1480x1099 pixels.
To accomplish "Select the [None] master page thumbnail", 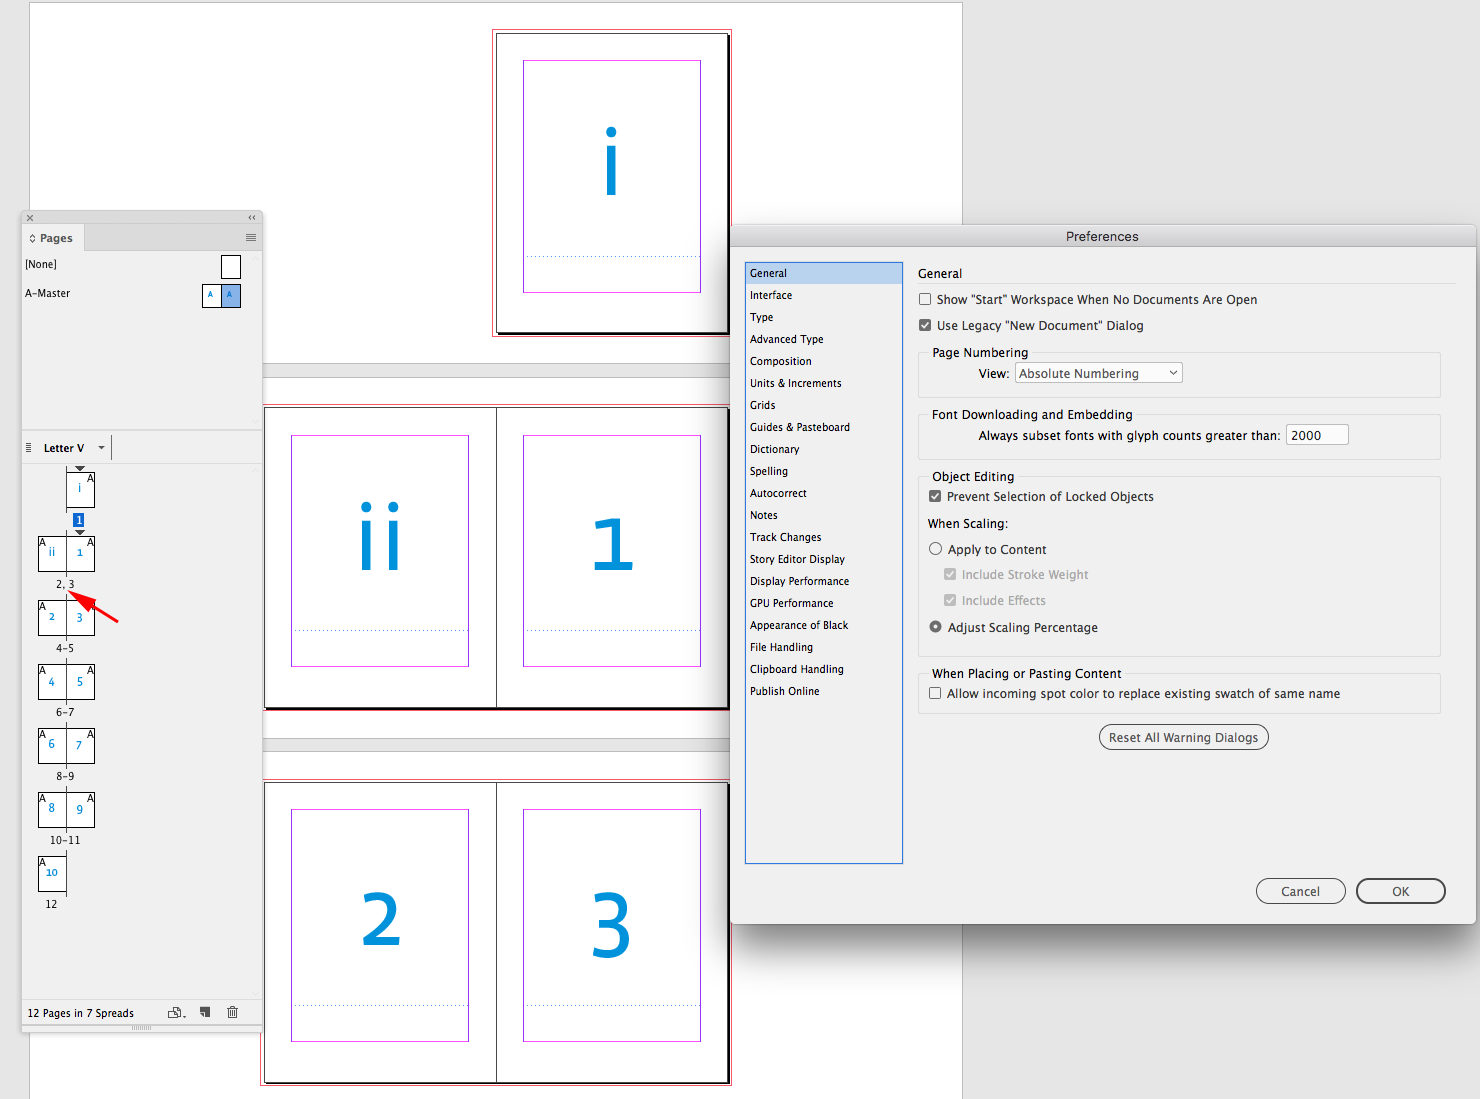I will [x=231, y=266].
